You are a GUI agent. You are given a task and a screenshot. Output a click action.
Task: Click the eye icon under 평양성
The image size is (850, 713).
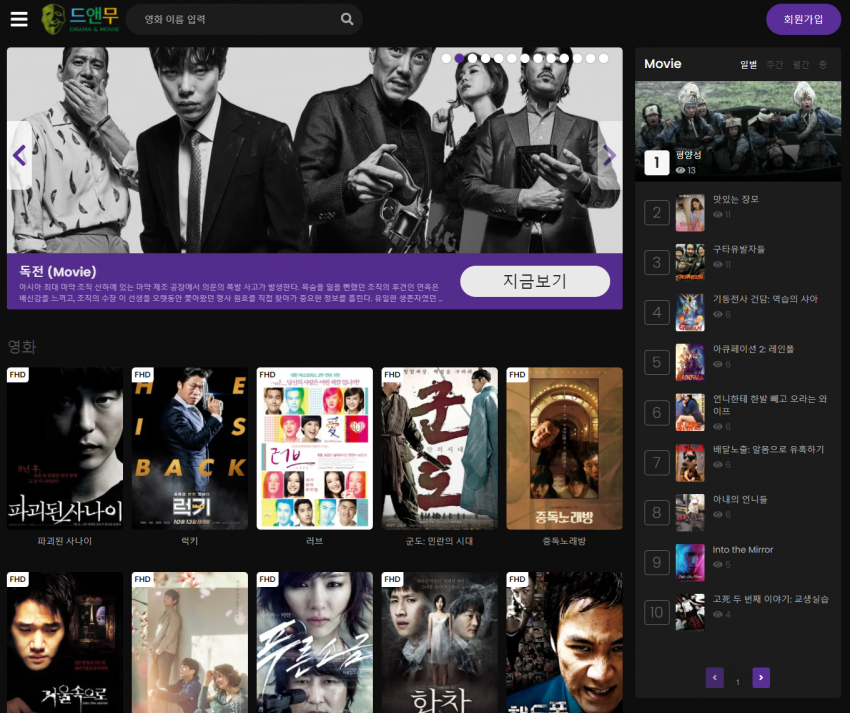pos(680,170)
